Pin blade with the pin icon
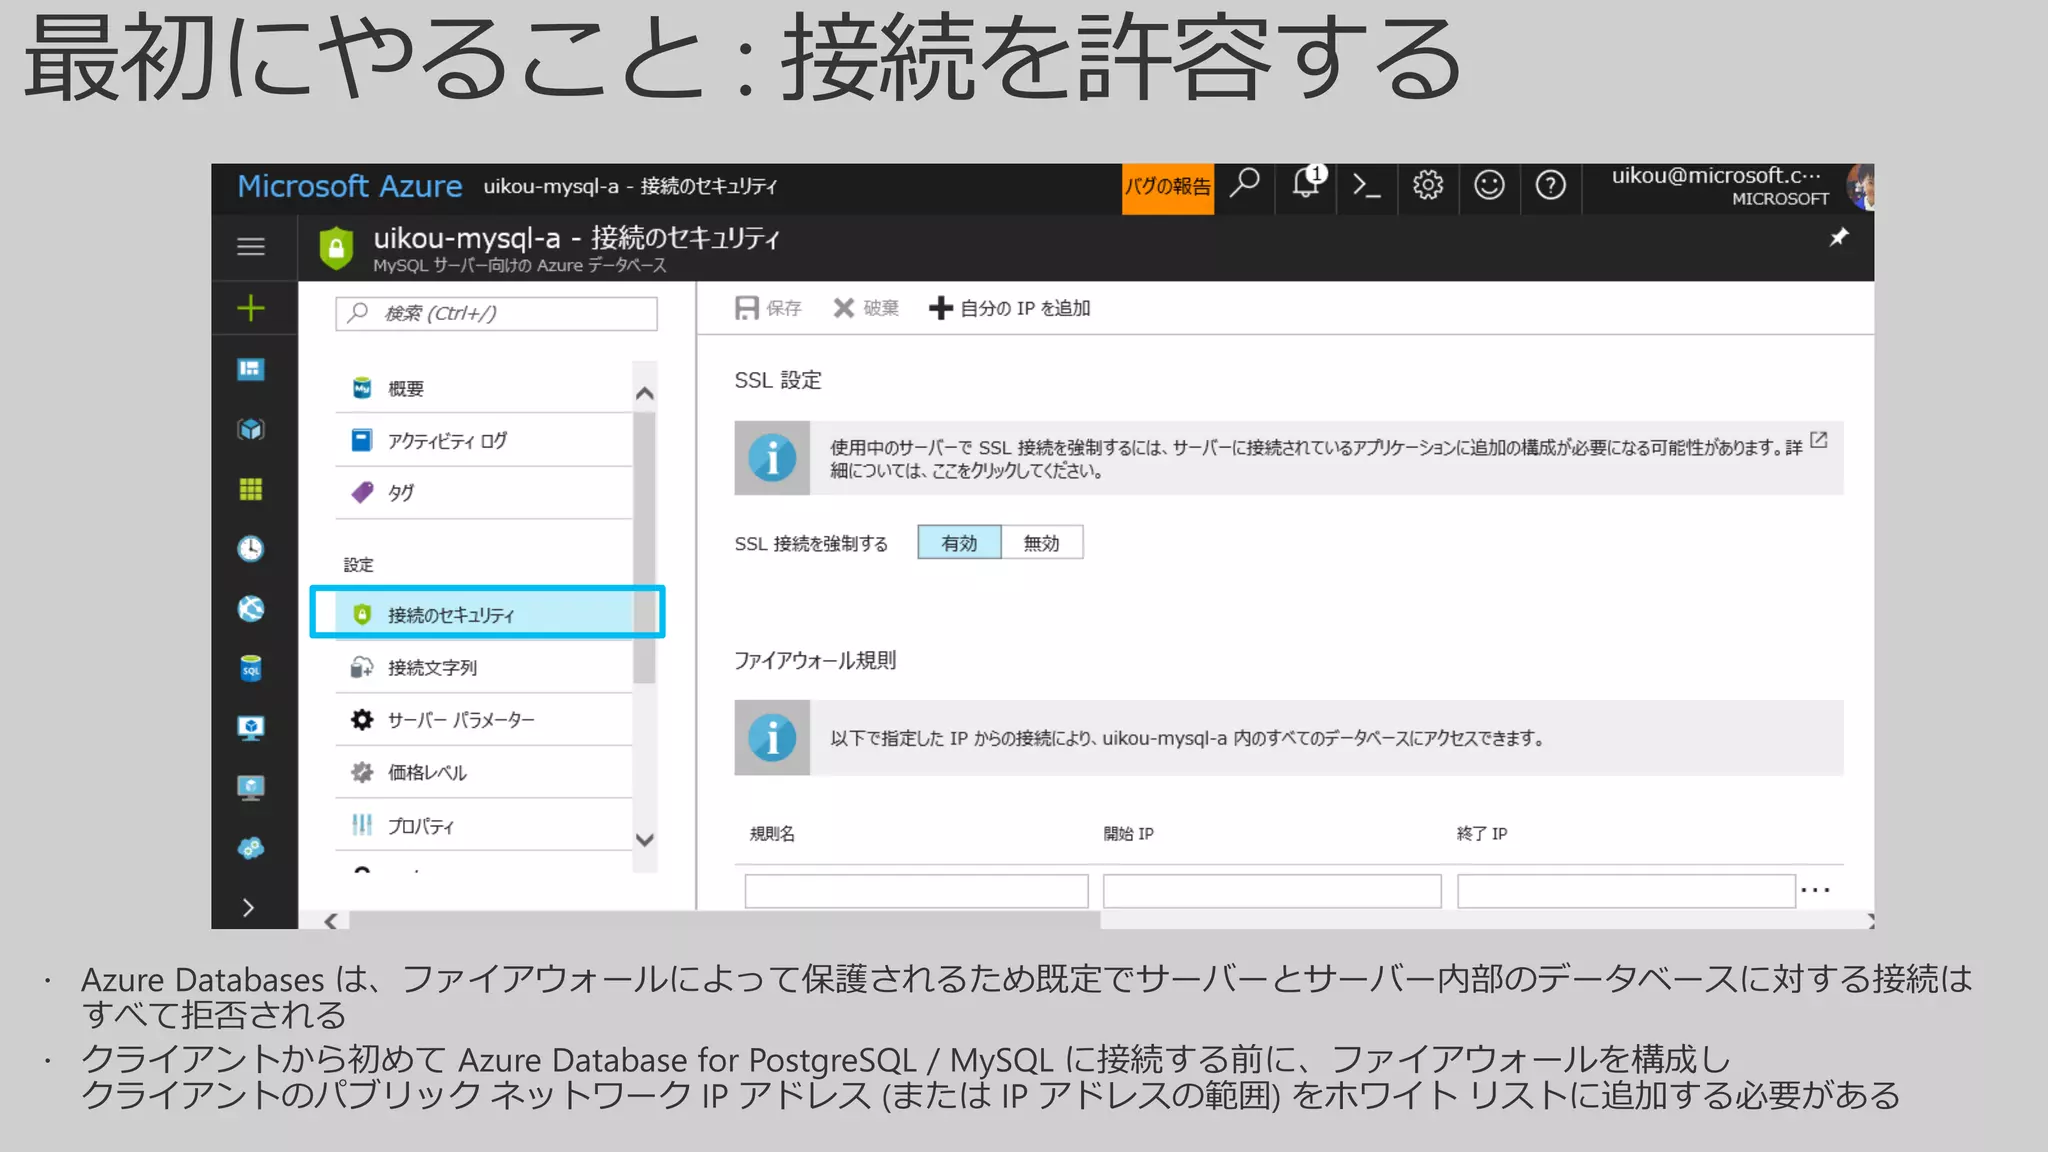Image resolution: width=2048 pixels, height=1152 pixels. coord(1838,238)
